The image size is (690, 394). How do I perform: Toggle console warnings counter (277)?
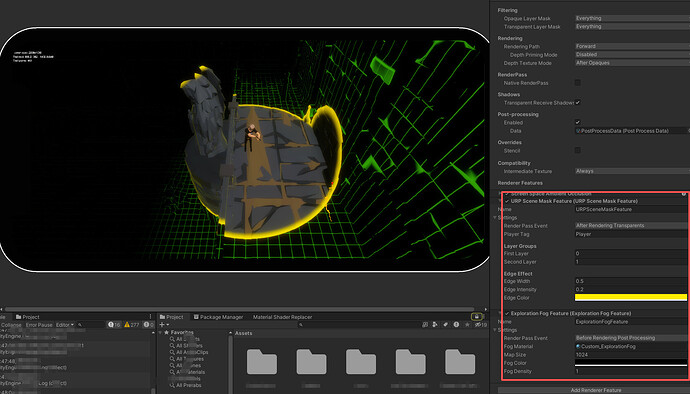click(132, 324)
